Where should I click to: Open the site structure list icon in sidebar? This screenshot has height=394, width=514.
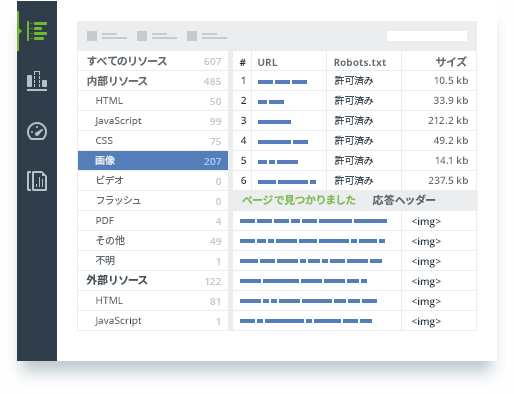click(37, 31)
